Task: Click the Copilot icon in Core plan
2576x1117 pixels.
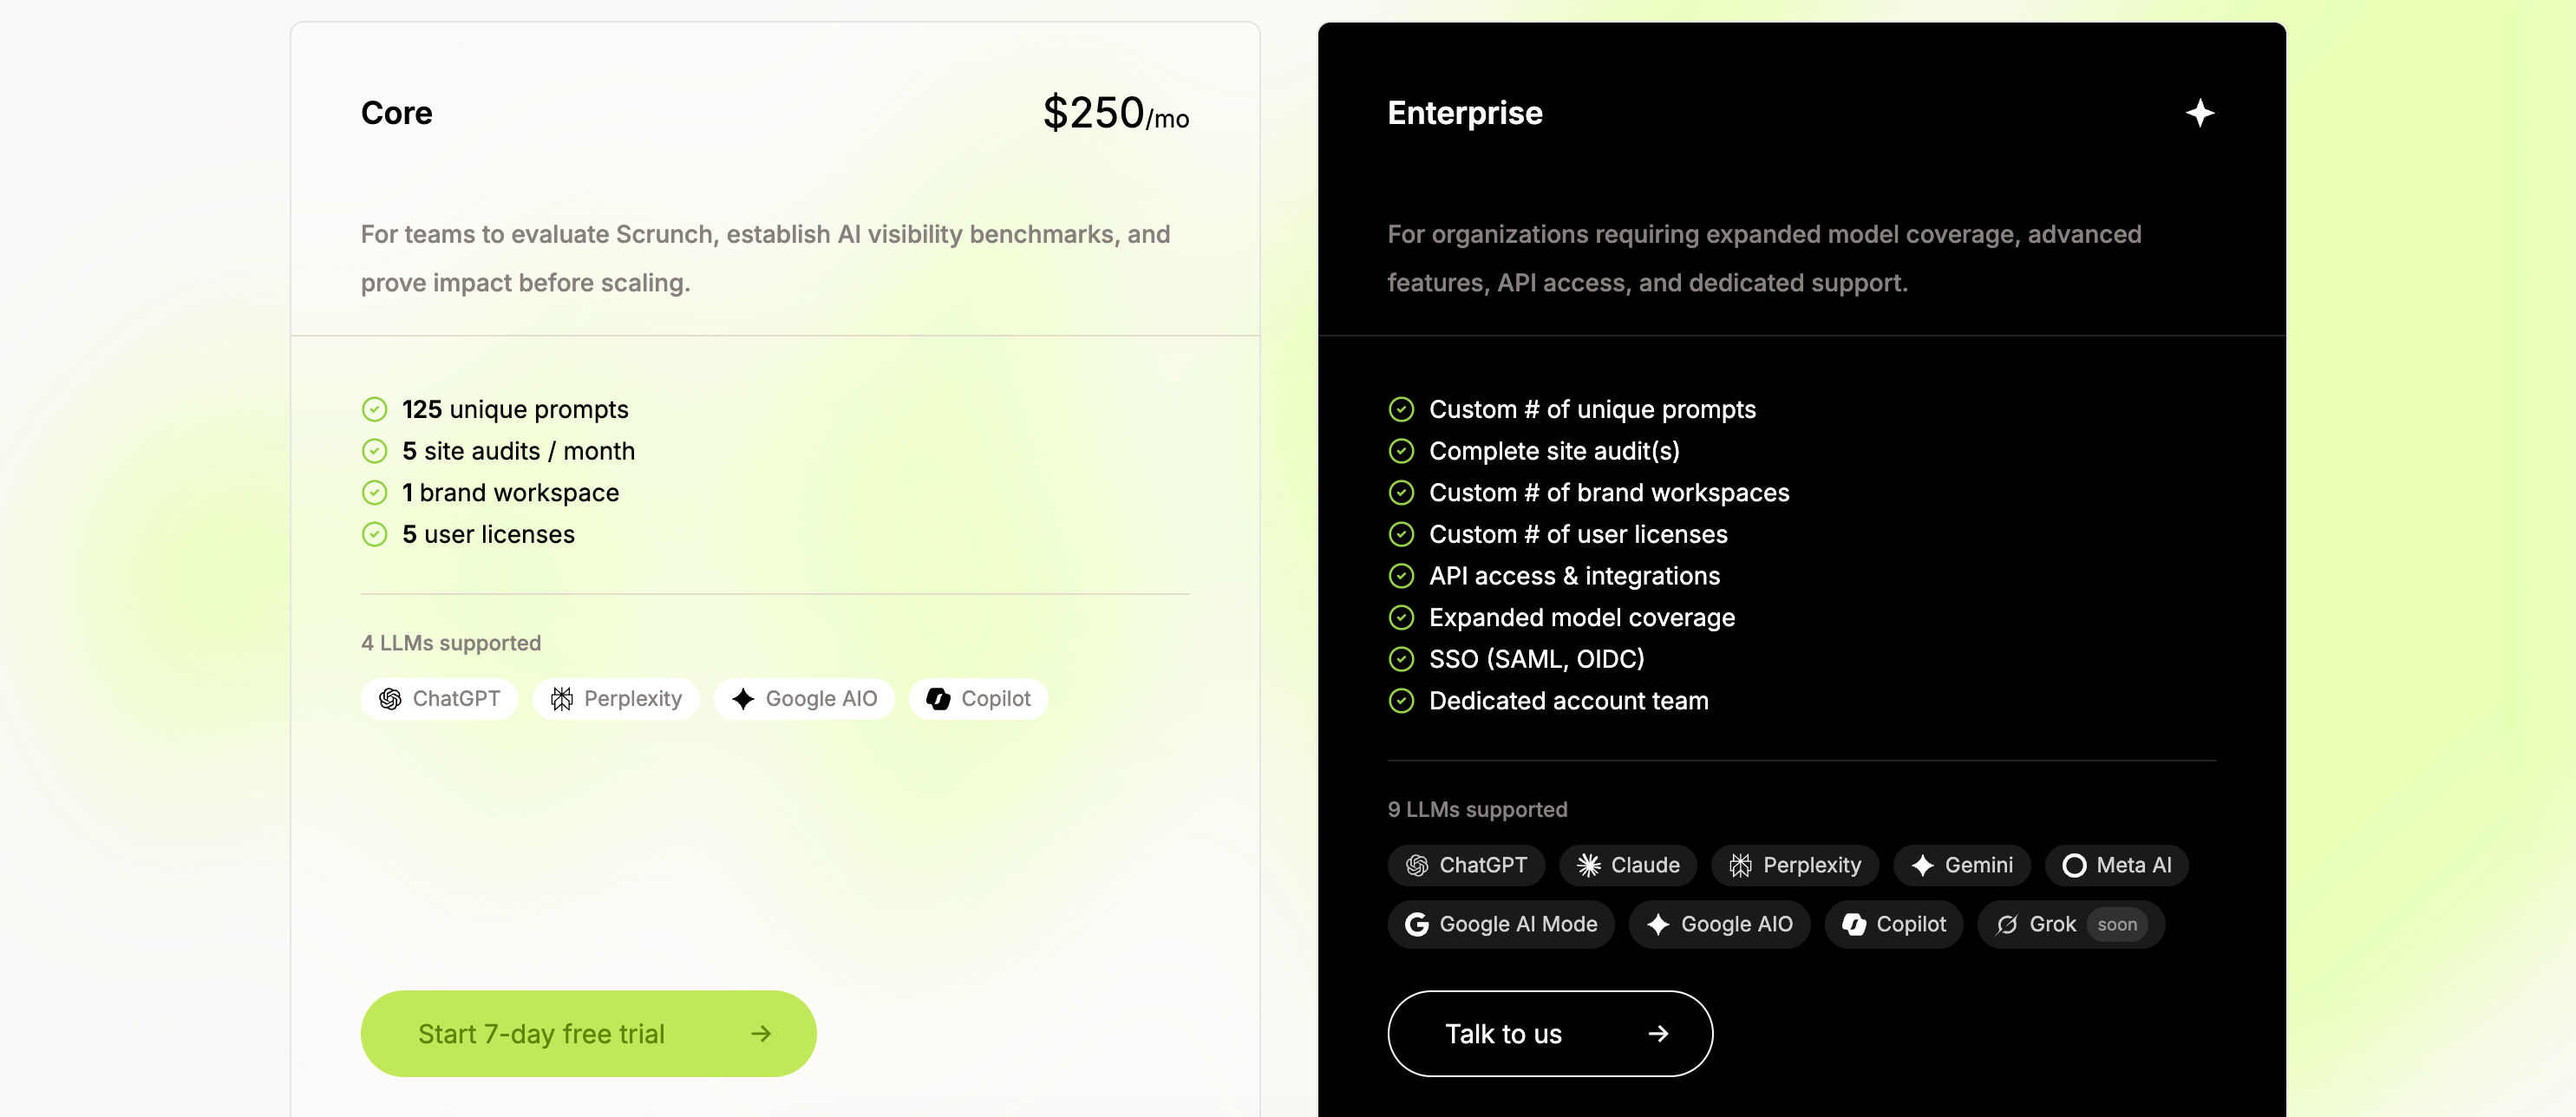Action: click(x=938, y=698)
